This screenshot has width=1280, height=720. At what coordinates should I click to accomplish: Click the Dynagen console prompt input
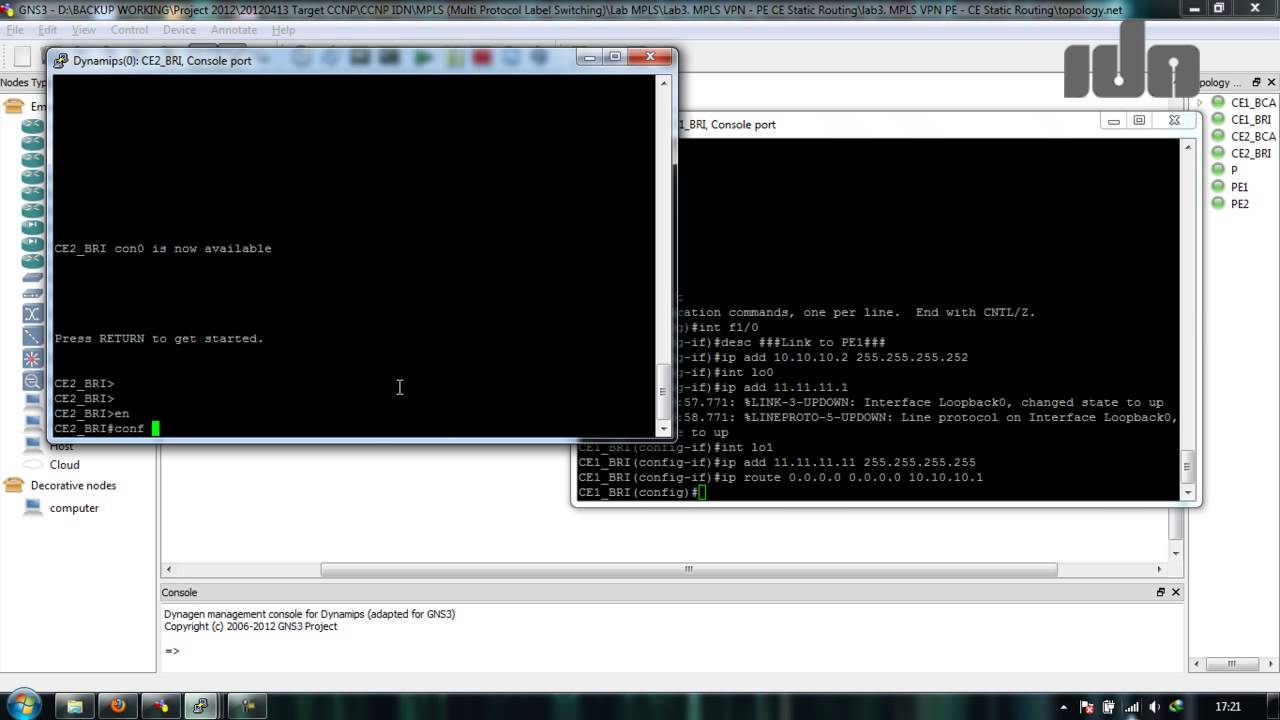click(x=172, y=651)
